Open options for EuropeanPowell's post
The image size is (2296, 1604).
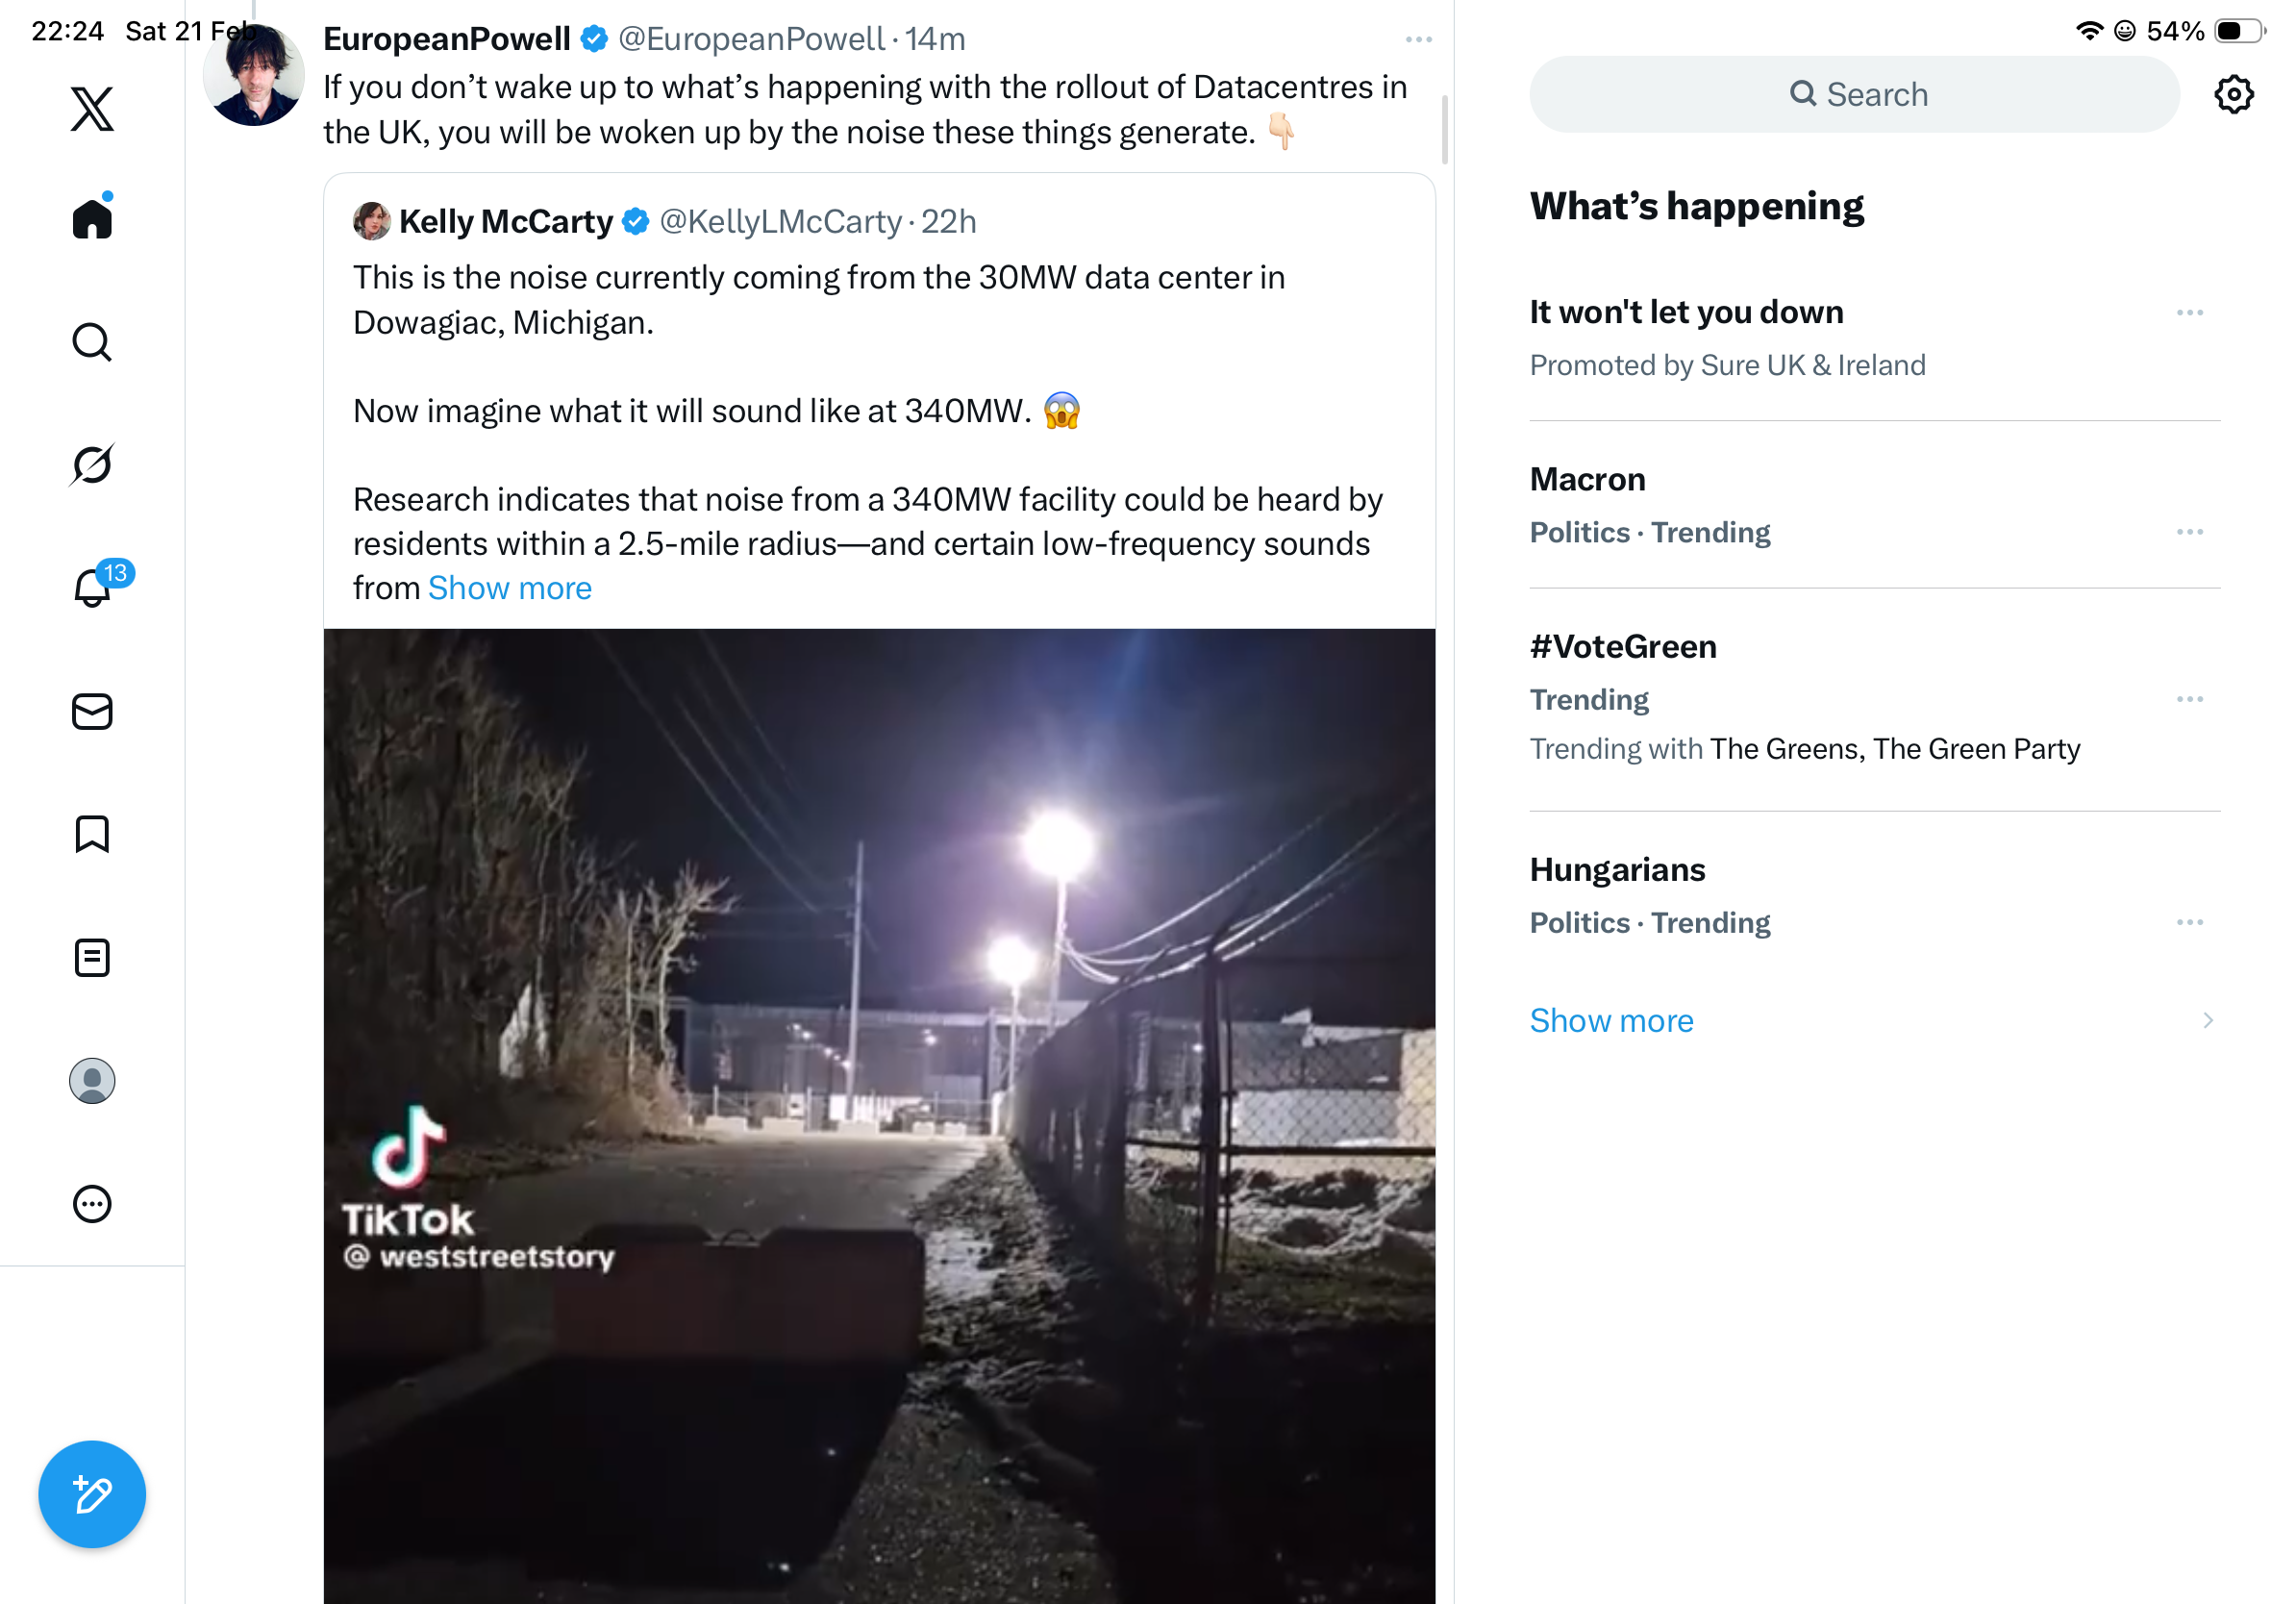pyautogui.click(x=1418, y=40)
